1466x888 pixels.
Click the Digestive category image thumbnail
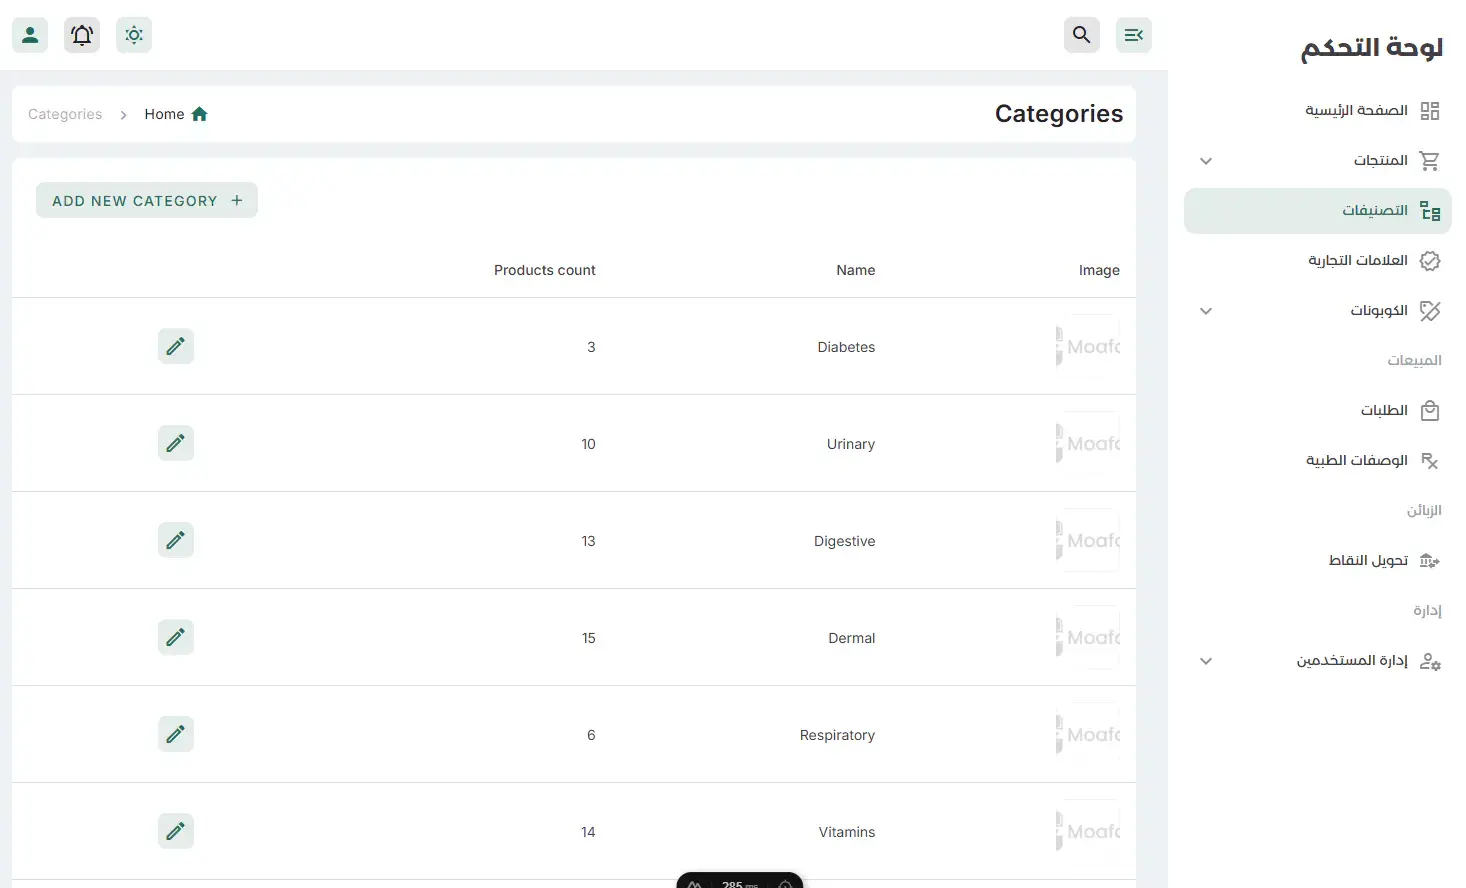point(1088,540)
